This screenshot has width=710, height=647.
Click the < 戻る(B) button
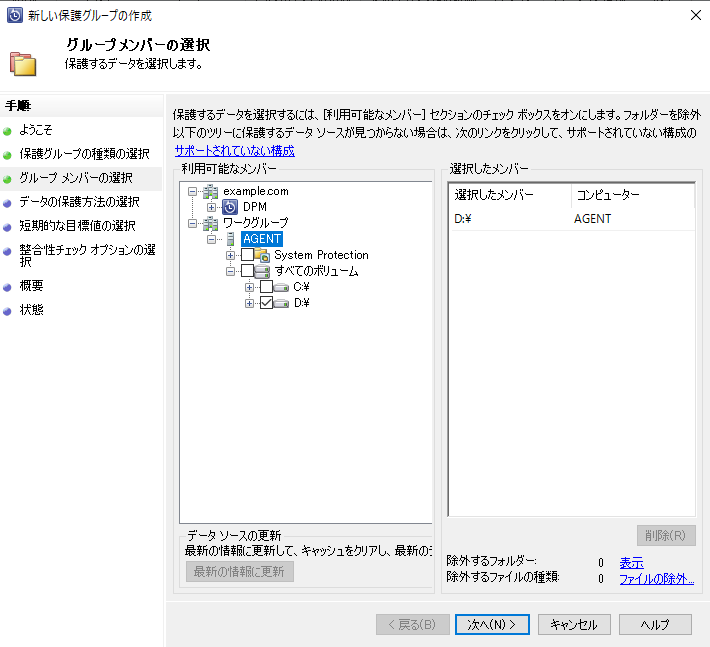click(413, 625)
